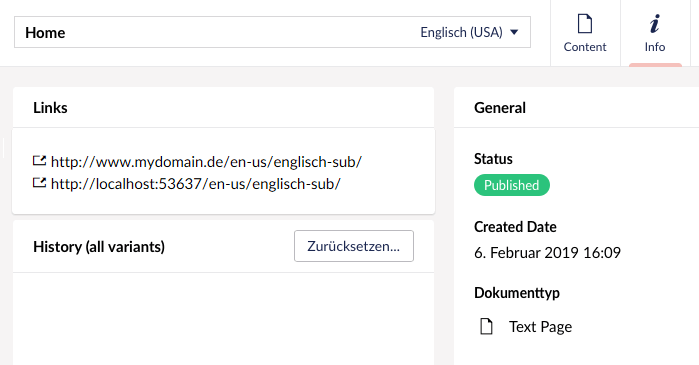Image resolution: width=699 pixels, height=365 pixels.
Task: Click the History (all variants) heading
Action: click(99, 246)
